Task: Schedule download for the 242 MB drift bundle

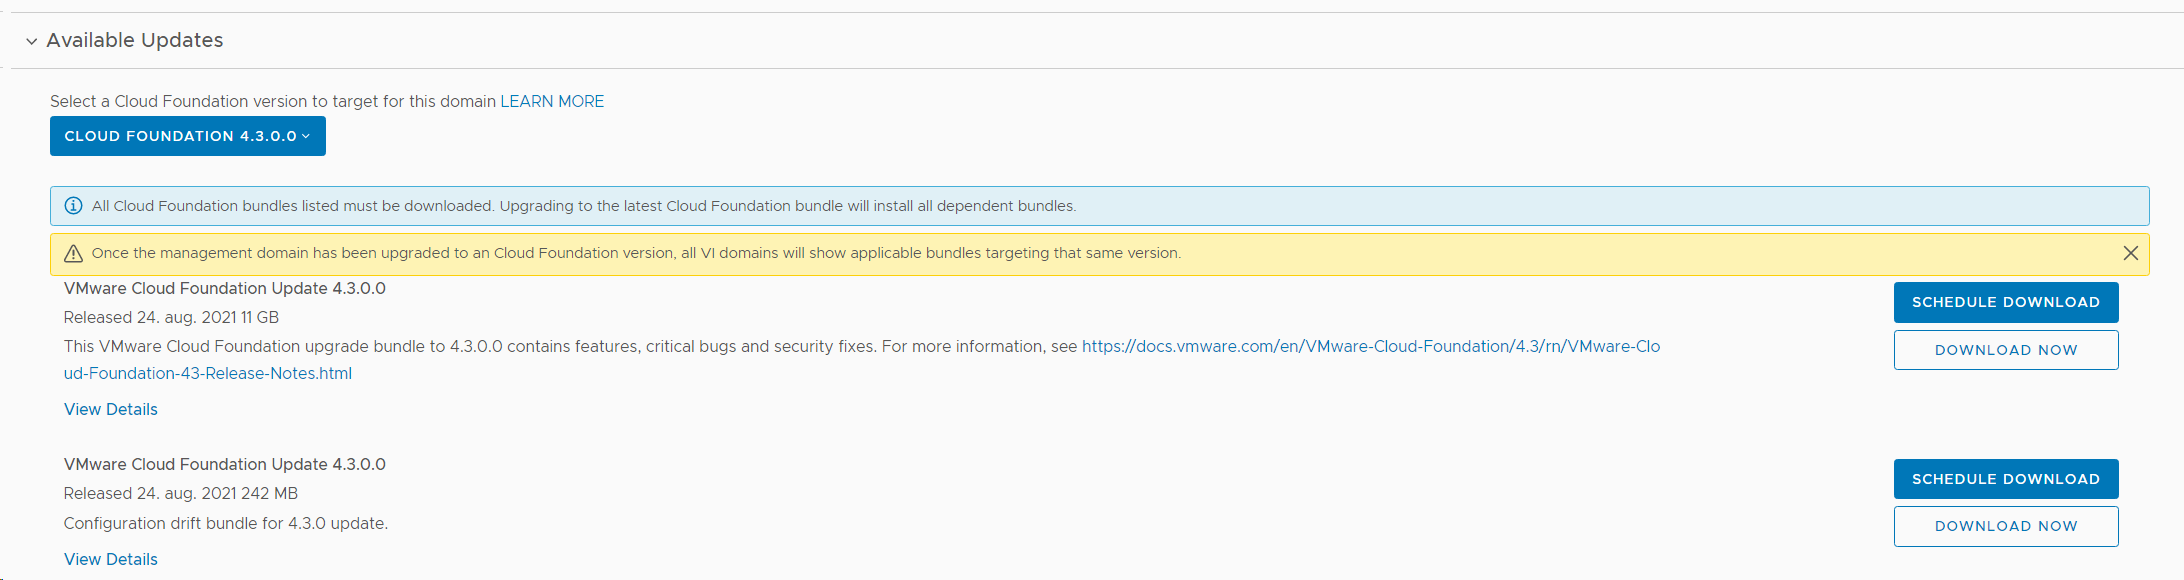Action: 2005,479
